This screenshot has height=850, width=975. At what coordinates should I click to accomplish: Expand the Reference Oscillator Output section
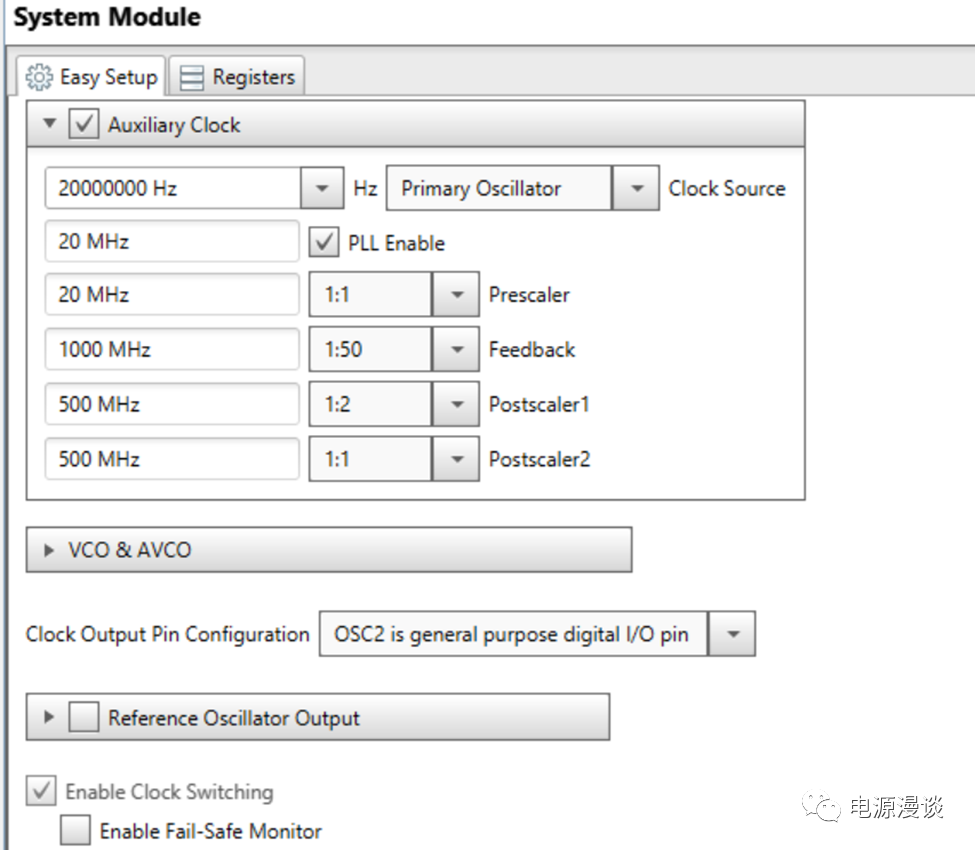point(48,718)
